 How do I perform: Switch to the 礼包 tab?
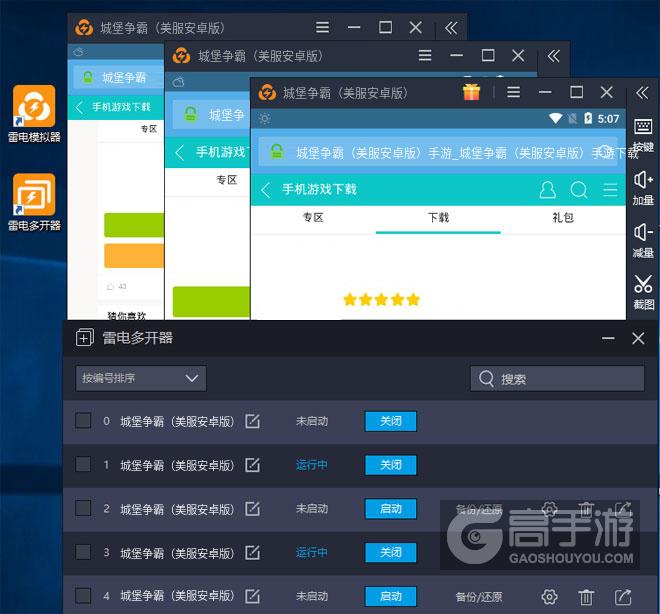coord(563,218)
